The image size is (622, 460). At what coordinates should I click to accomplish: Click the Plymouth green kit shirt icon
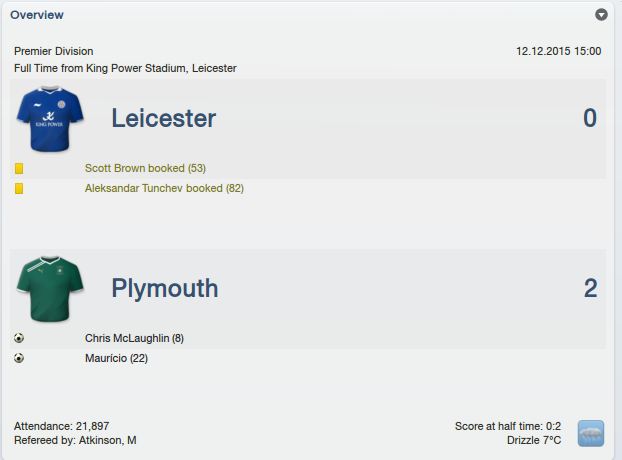pyautogui.click(x=50, y=289)
